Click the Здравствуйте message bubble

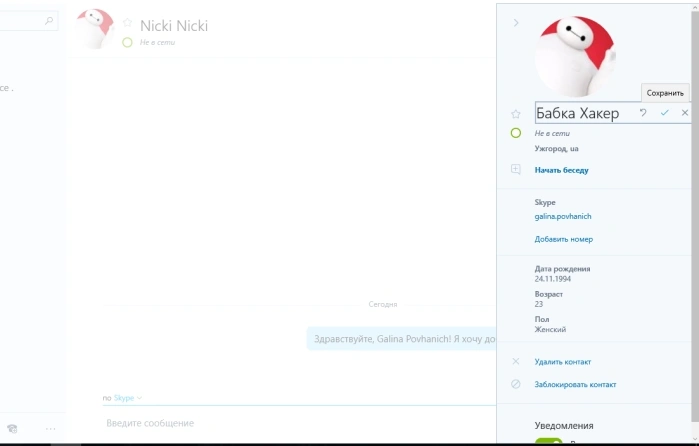pyautogui.click(x=401, y=339)
